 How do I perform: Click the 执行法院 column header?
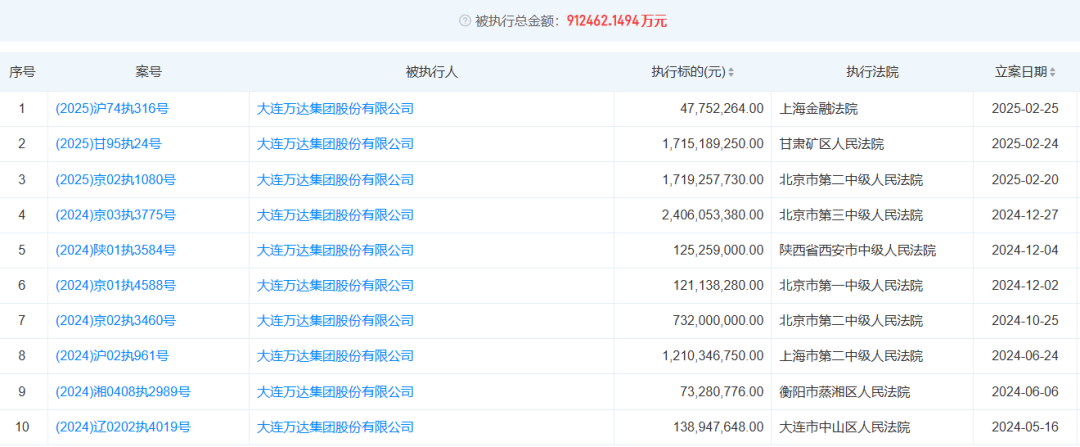872,72
